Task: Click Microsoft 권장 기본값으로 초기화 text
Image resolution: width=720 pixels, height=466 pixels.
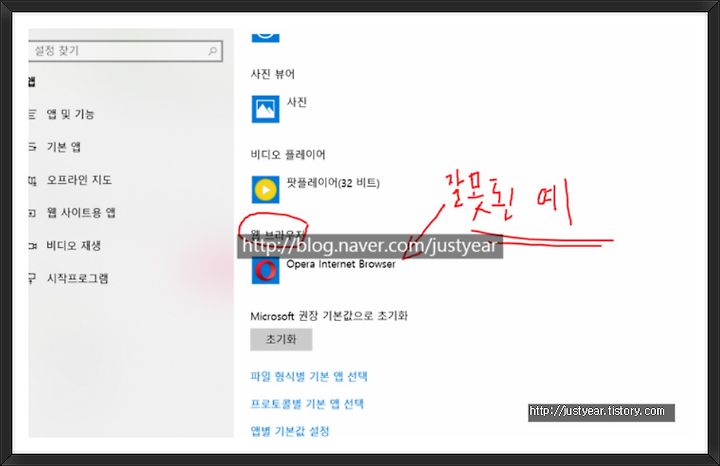Action: [329, 316]
